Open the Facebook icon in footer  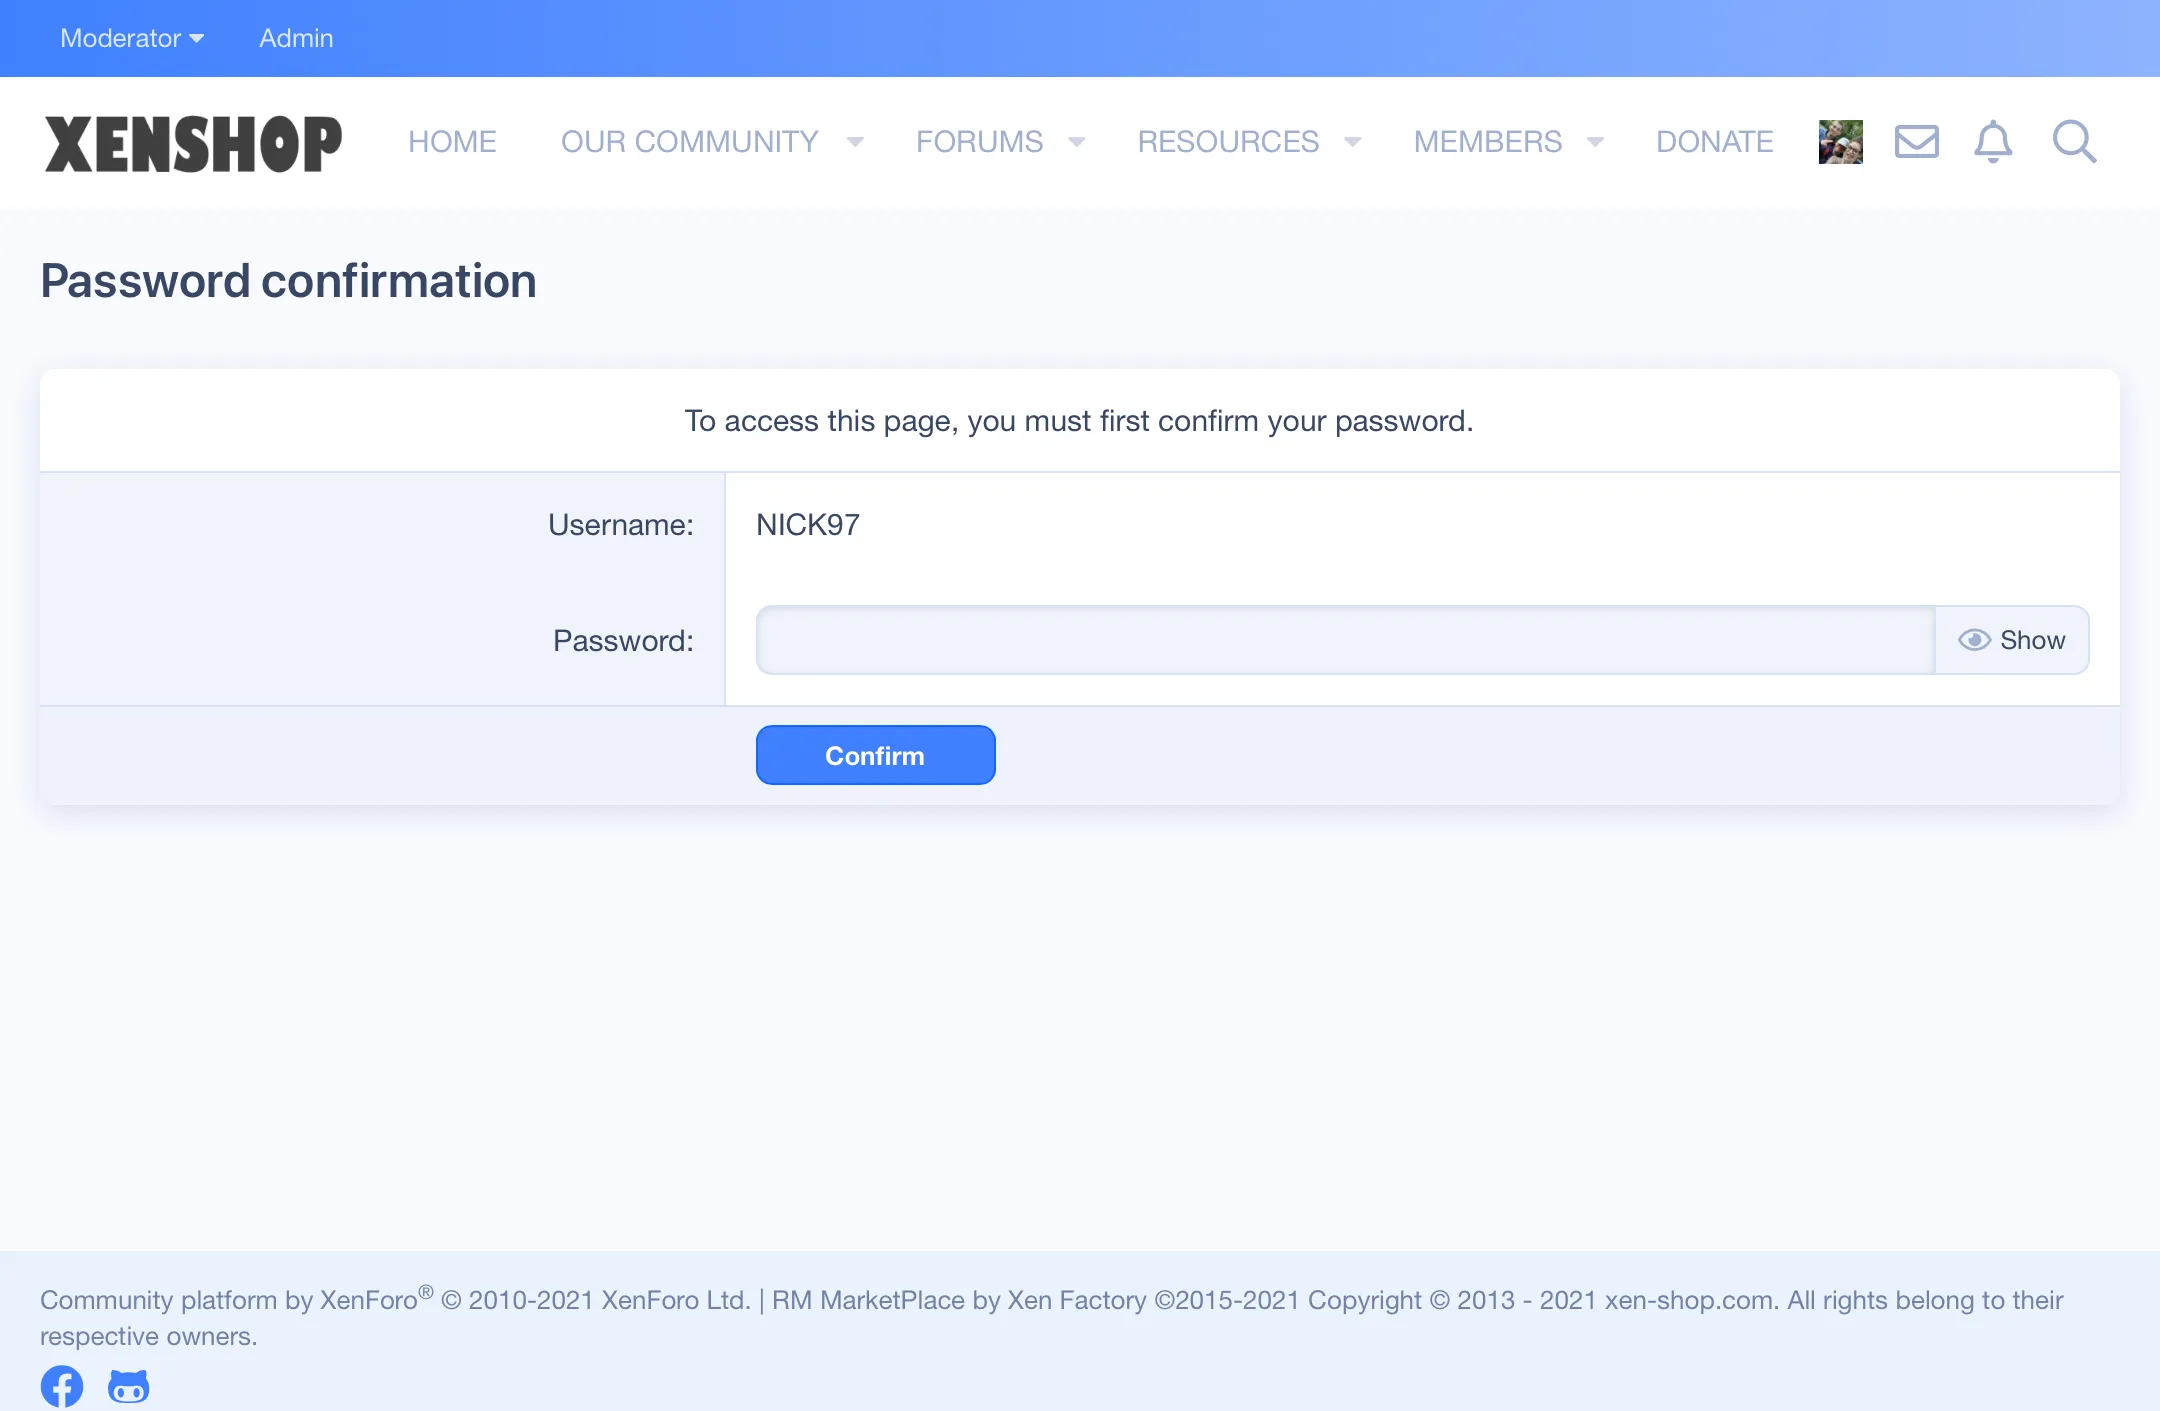pyautogui.click(x=62, y=1386)
